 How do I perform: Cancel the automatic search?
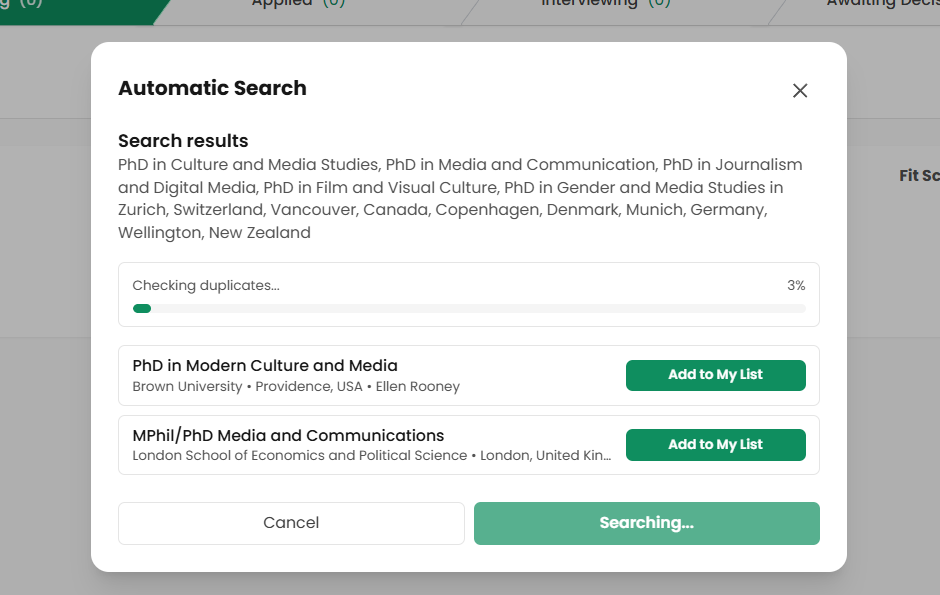(x=291, y=523)
